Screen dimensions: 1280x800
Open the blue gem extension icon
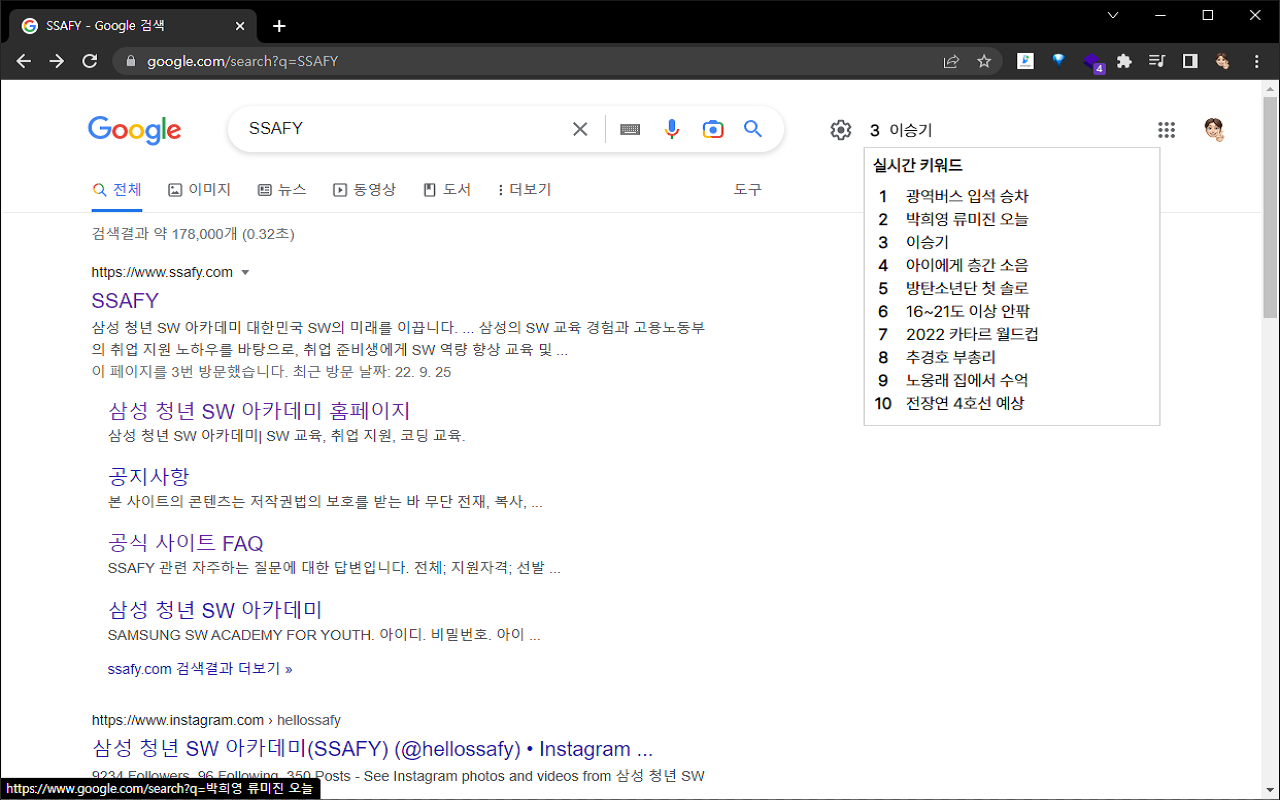pyautogui.click(x=1058, y=61)
